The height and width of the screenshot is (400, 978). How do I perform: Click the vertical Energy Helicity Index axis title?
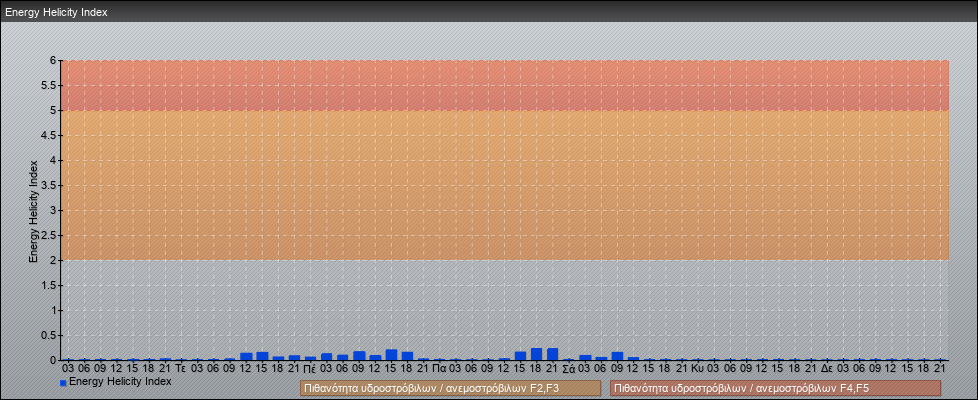pos(34,211)
